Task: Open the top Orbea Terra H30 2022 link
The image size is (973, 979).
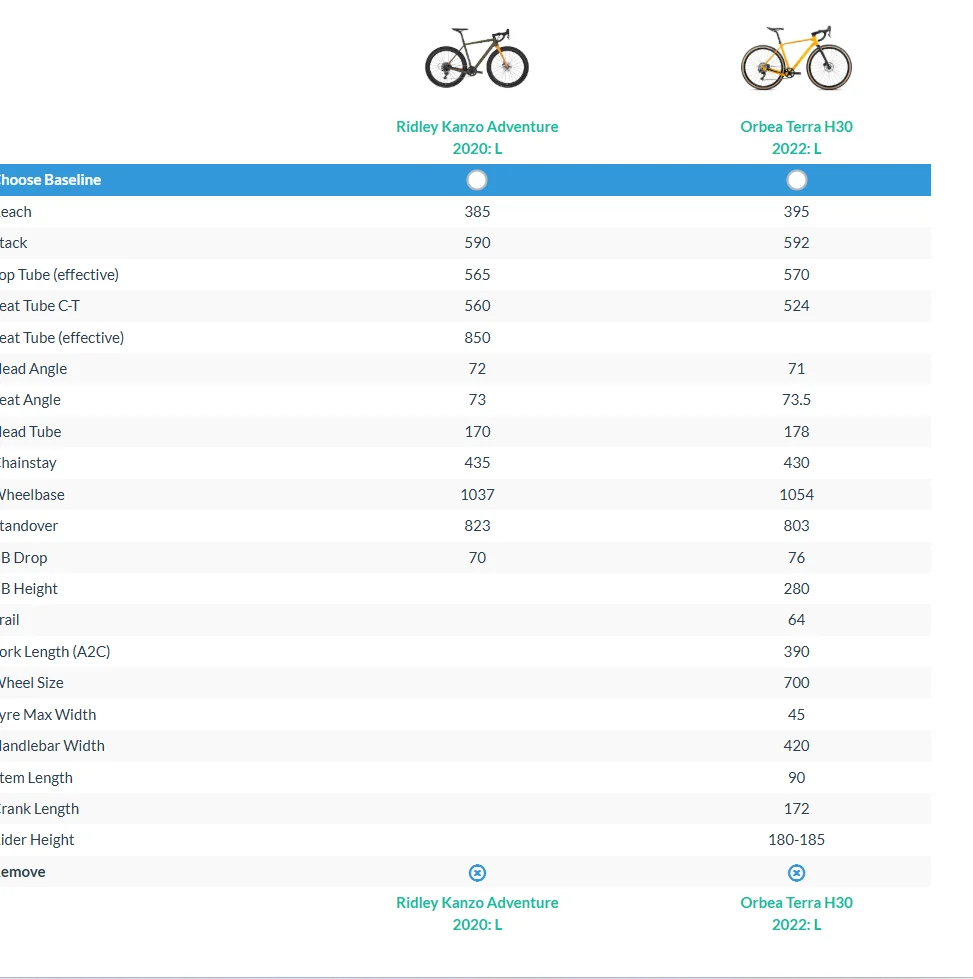Action: tap(796, 137)
